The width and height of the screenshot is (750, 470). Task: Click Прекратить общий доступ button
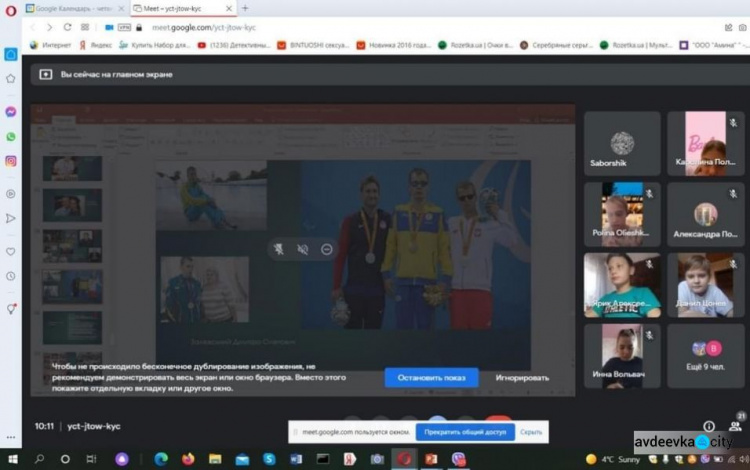[469, 432]
